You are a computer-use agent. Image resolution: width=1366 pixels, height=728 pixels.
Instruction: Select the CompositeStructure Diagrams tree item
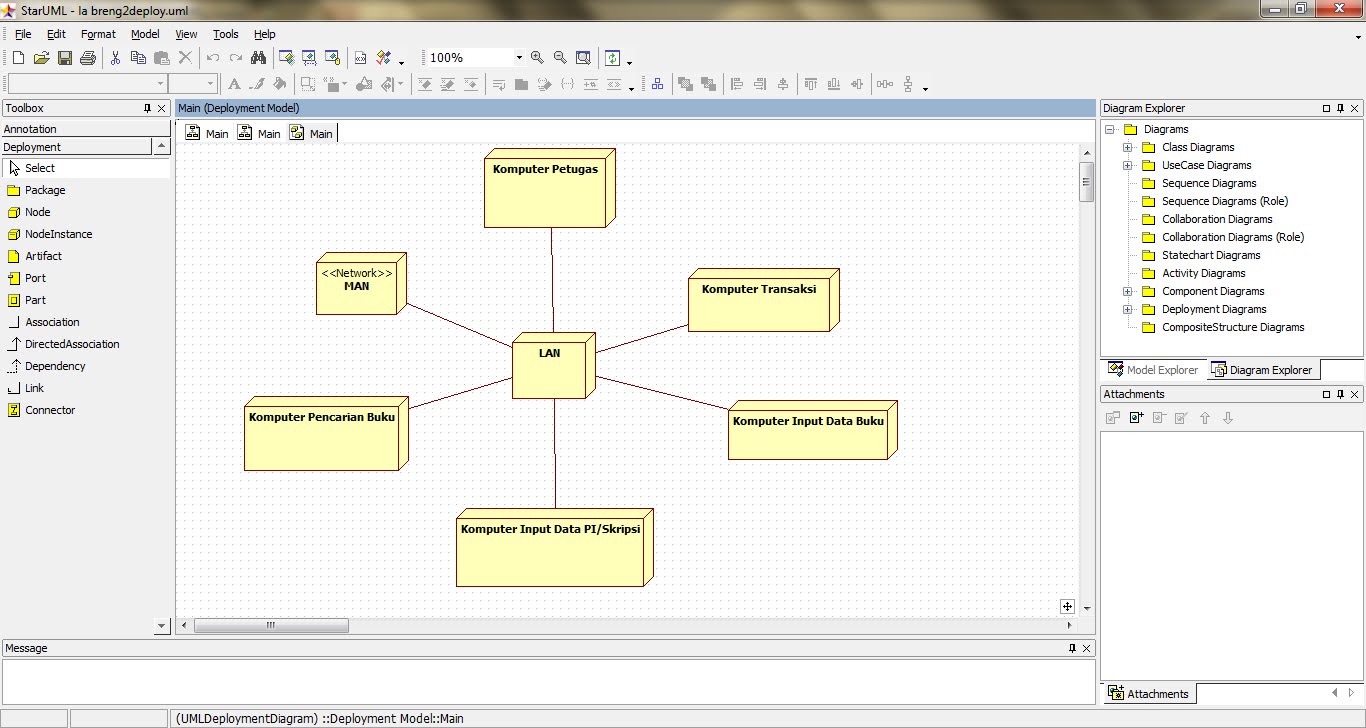point(1233,327)
